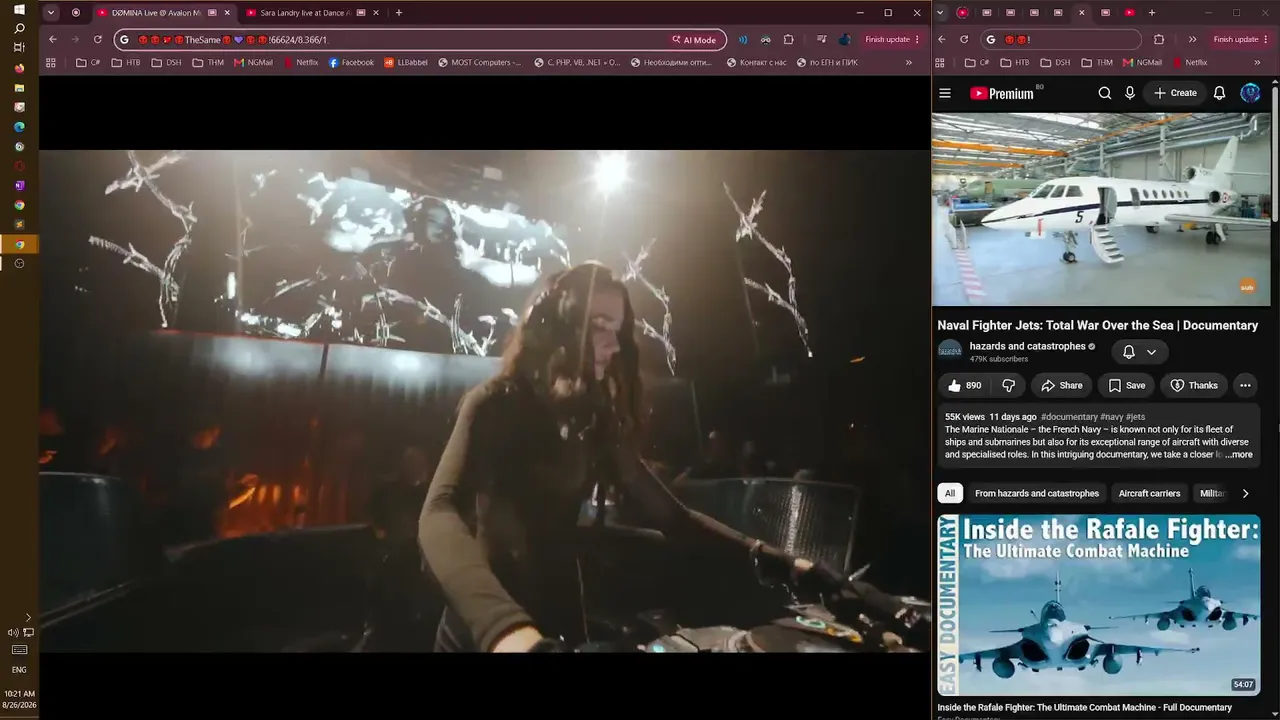The height and width of the screenshot is (720, 1280).
Task: Start YouTube voice search with microphone
Action: (x=1130, y=93)
